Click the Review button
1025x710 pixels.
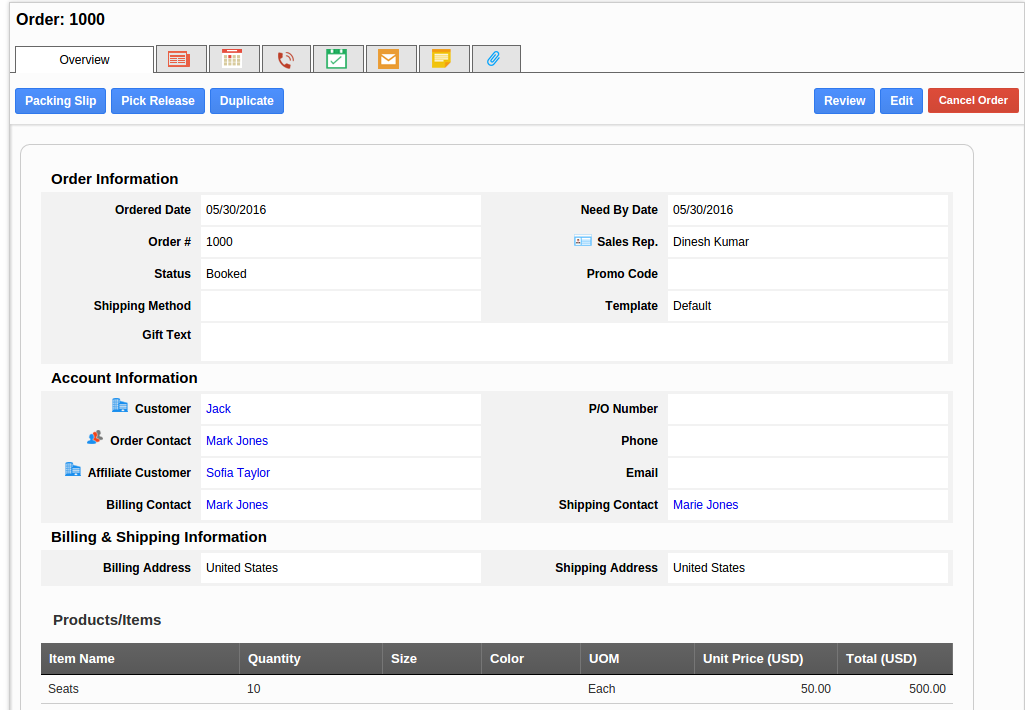(x=844, y=101)
